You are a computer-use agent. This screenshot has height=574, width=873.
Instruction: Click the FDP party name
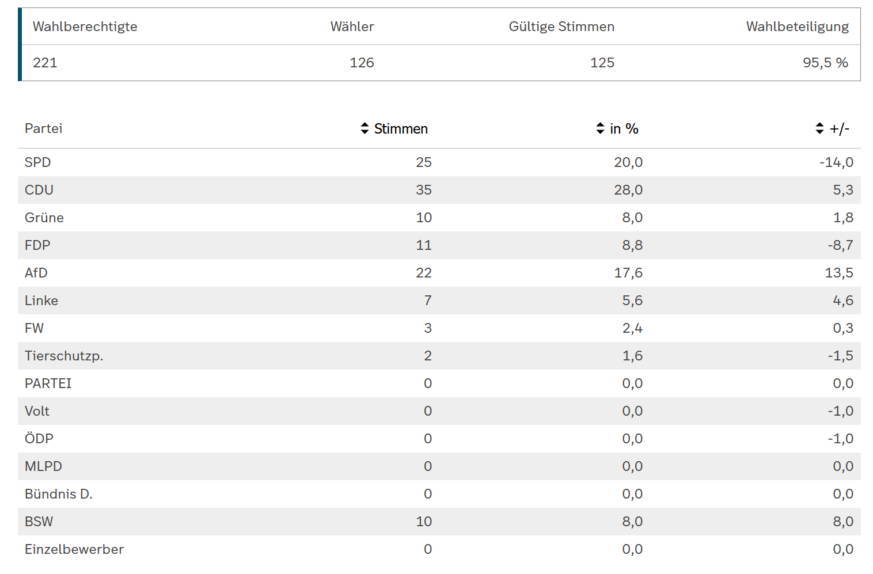[x=38, y=245]
